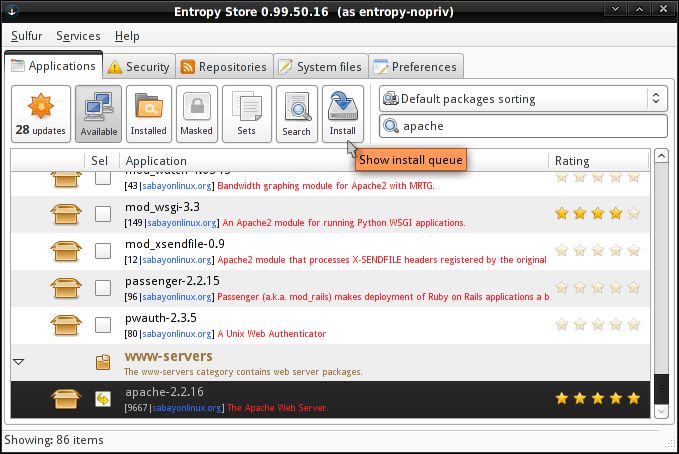Click the mod_wsgi-3.3 package box icon
The height and width of the screenshot is (454, 679).
tap(66, 214)
